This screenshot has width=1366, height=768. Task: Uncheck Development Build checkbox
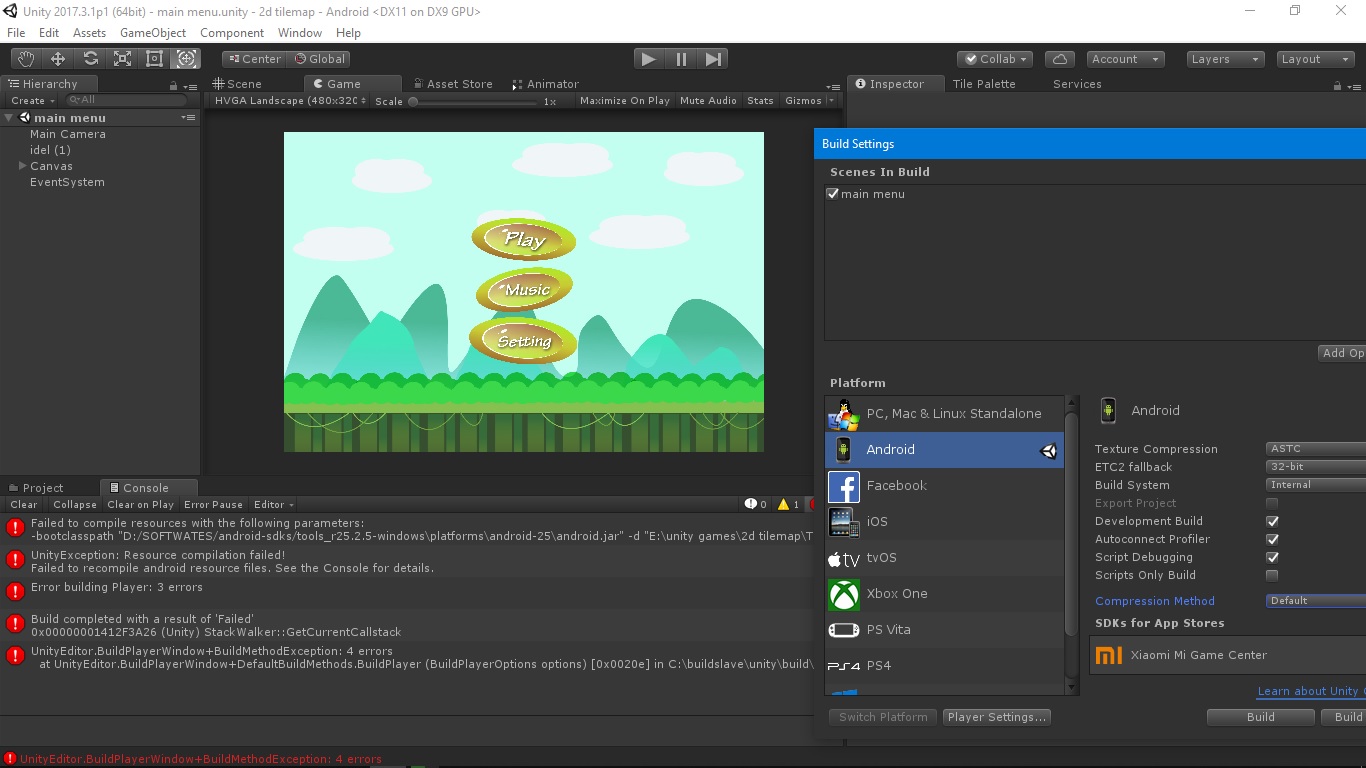click(1272, 521)
